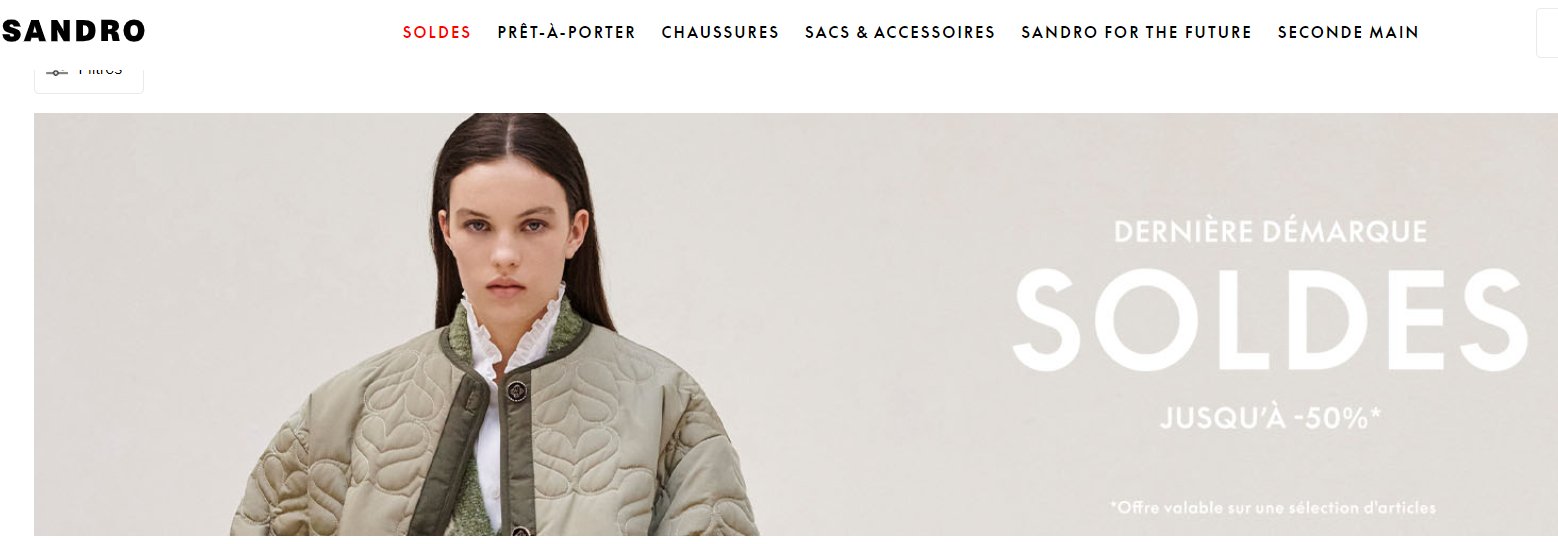Open SANDRO FOR THE FUTURE section
Viewport: 1558px width, 544px height.
point(1136,32)
